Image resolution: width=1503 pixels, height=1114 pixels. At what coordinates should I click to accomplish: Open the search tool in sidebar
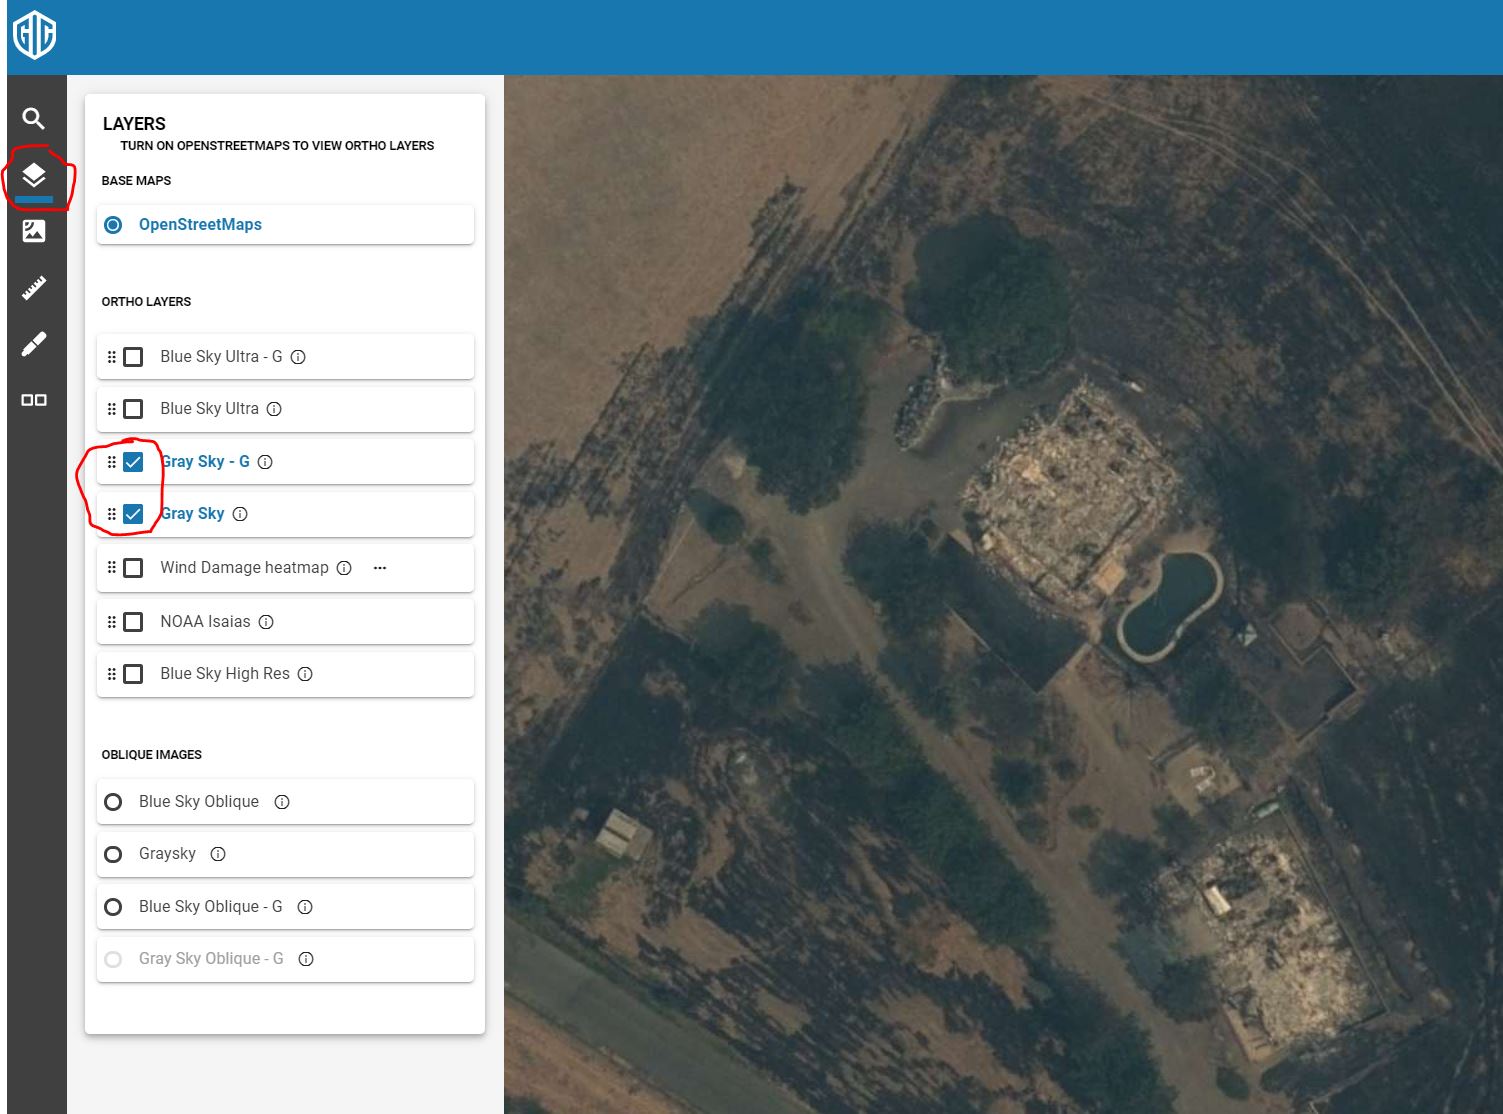tap(34, 119)
